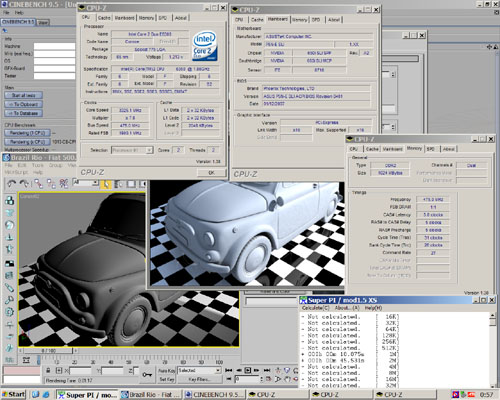Activate the Bind to Space Warp tool
The height and width of the screenshot is (400, 500).
click(x=64, y=184)
